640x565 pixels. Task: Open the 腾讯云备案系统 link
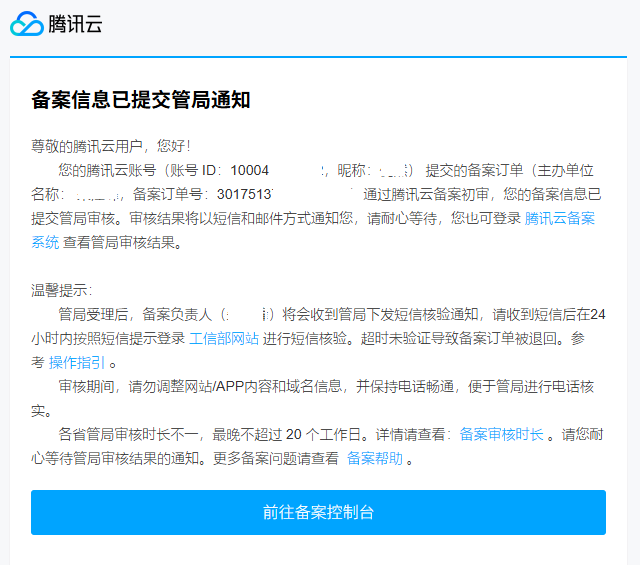click(560, 218)
